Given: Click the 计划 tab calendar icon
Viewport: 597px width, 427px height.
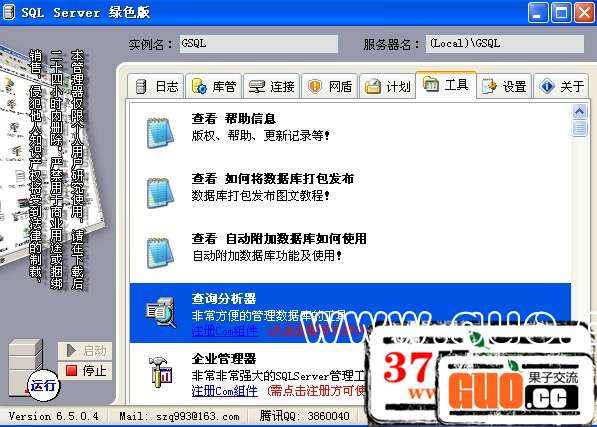Looking at the screenshot, I should click(x=373, y=86).
